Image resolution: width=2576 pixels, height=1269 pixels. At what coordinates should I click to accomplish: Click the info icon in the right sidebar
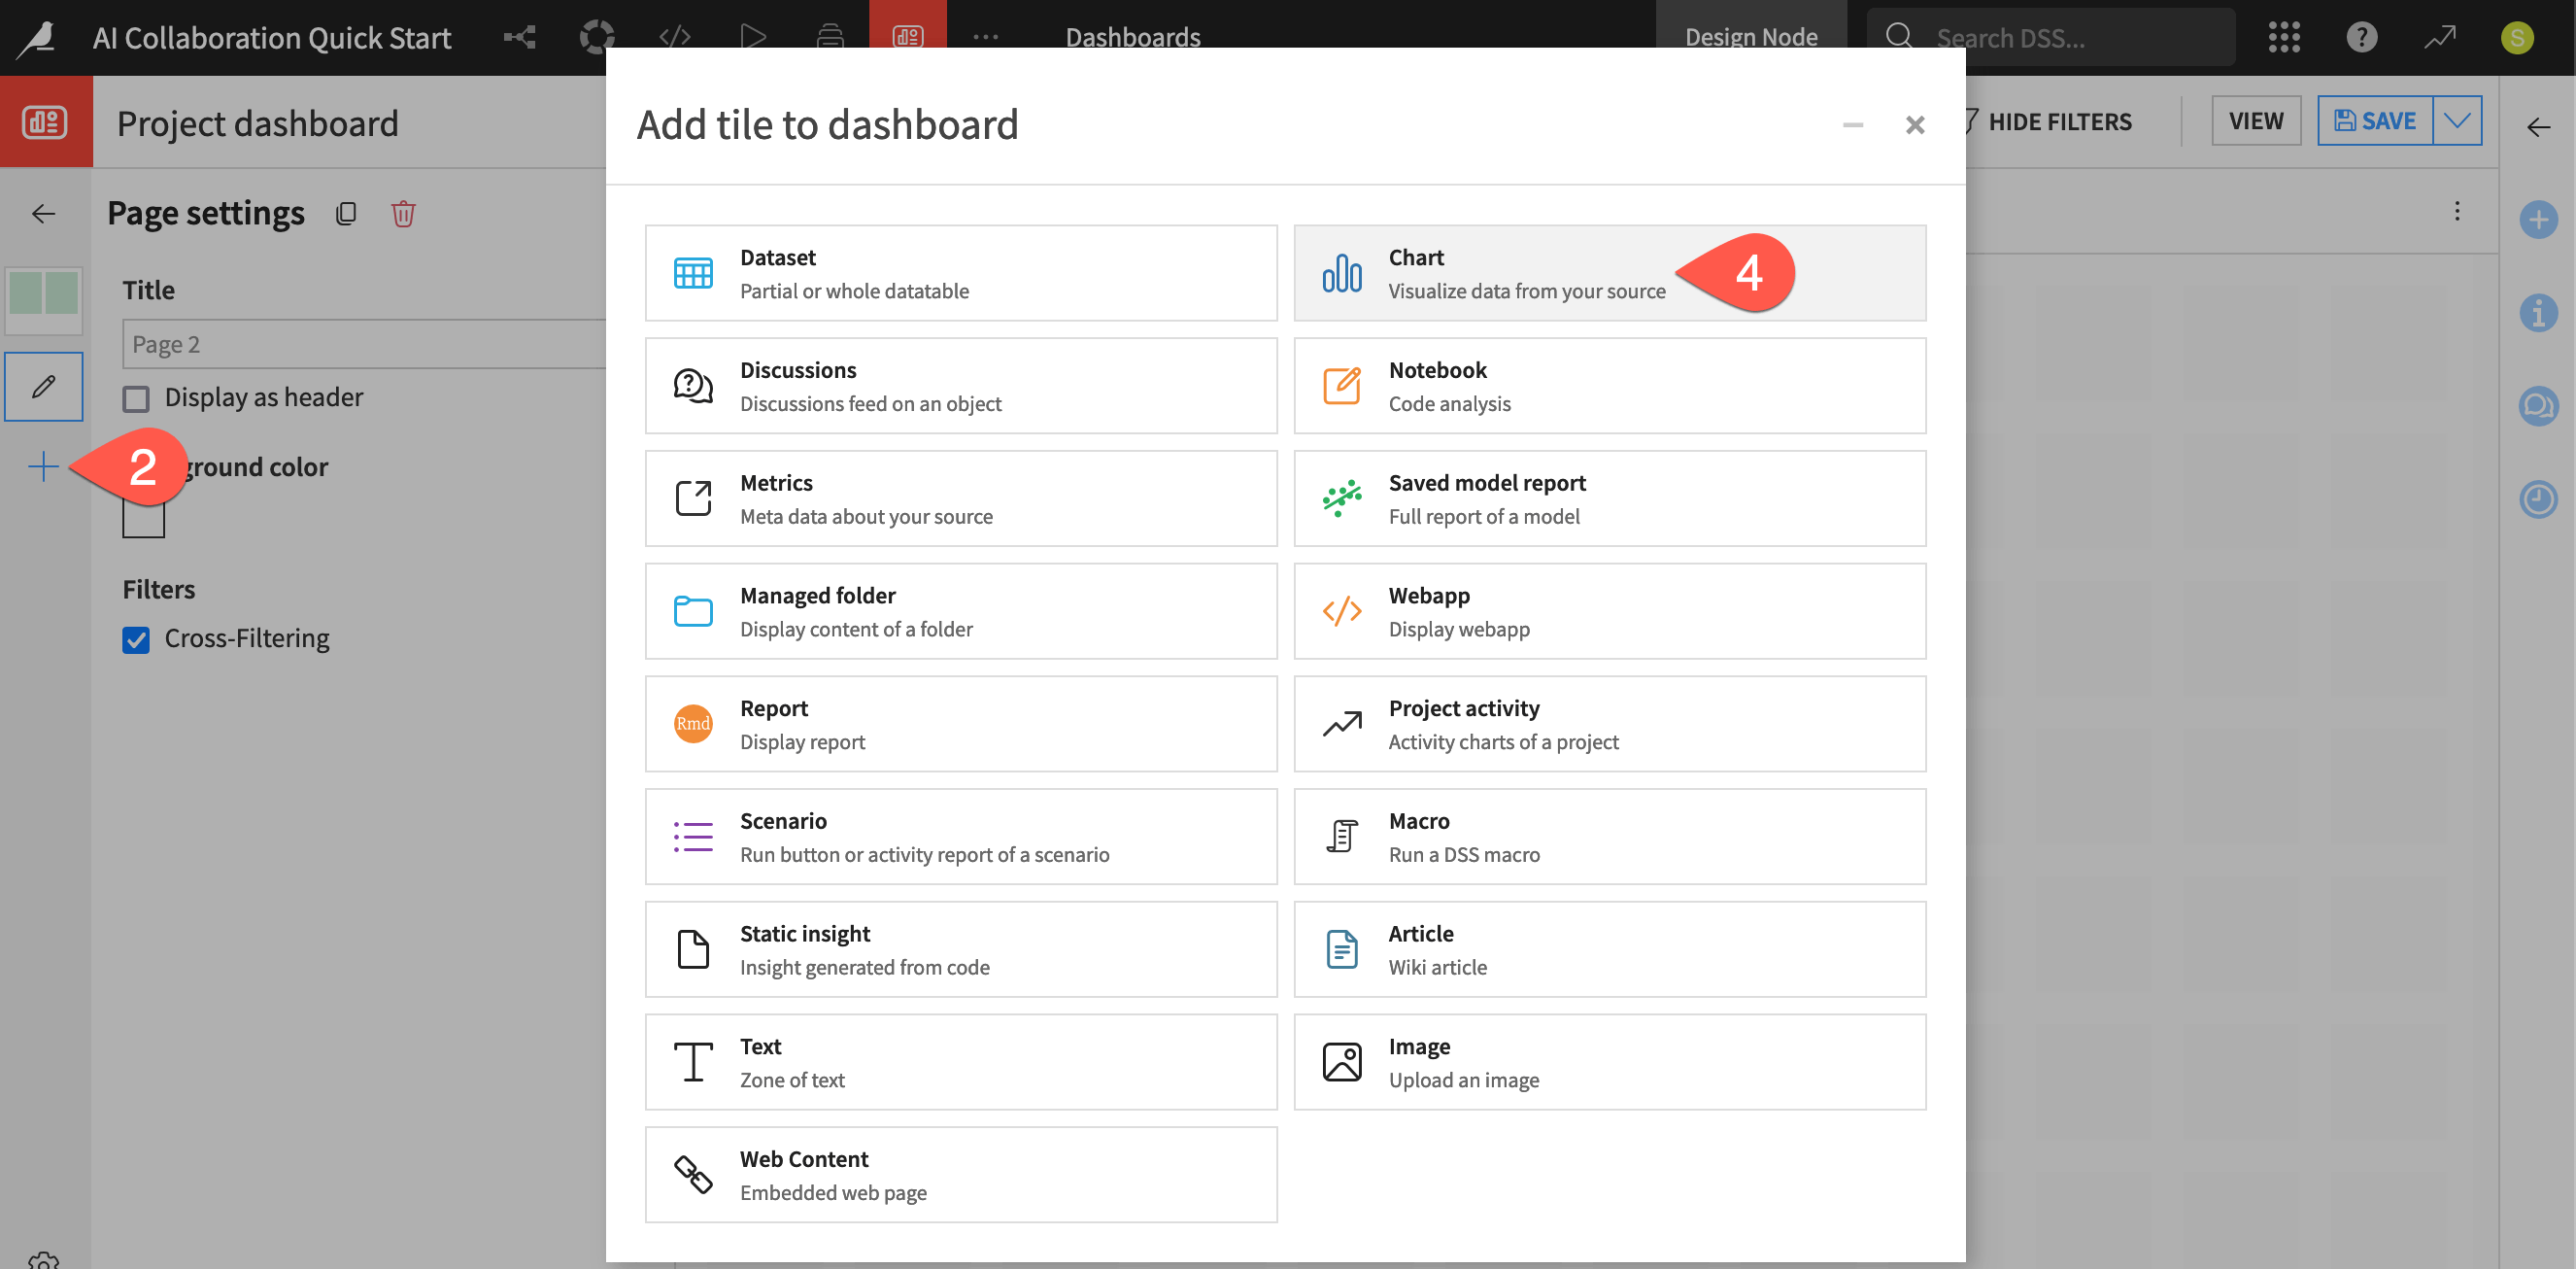pos(2539,313)
